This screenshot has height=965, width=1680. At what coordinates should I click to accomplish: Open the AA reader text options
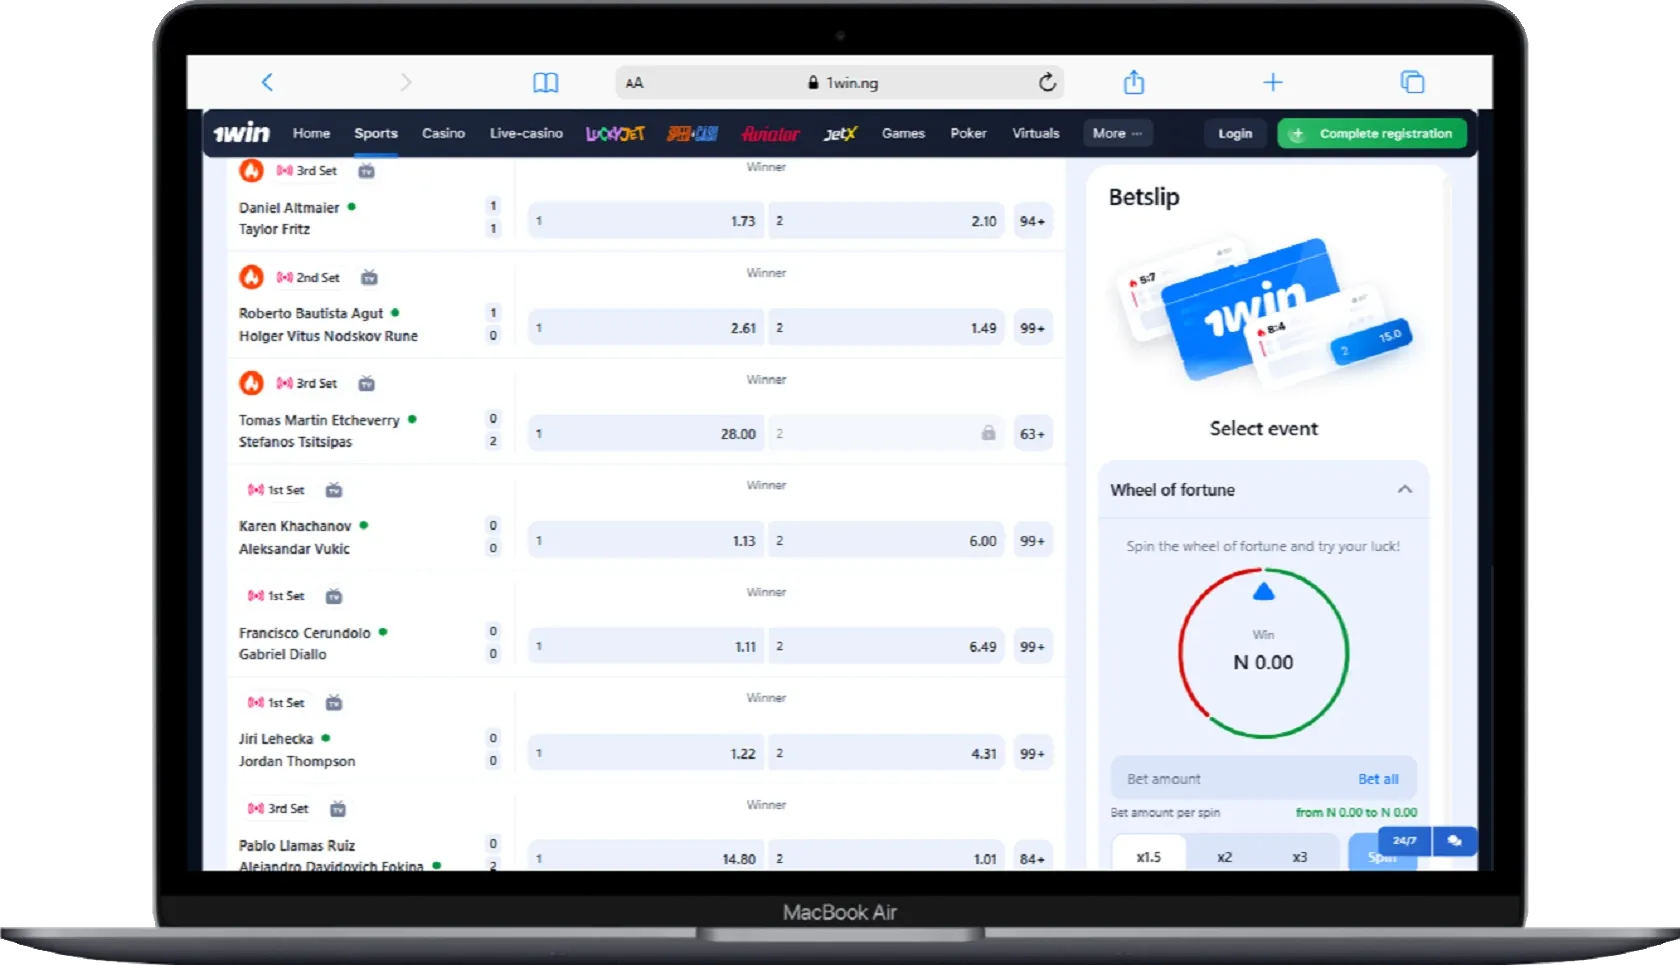click(x=634, y=83)
